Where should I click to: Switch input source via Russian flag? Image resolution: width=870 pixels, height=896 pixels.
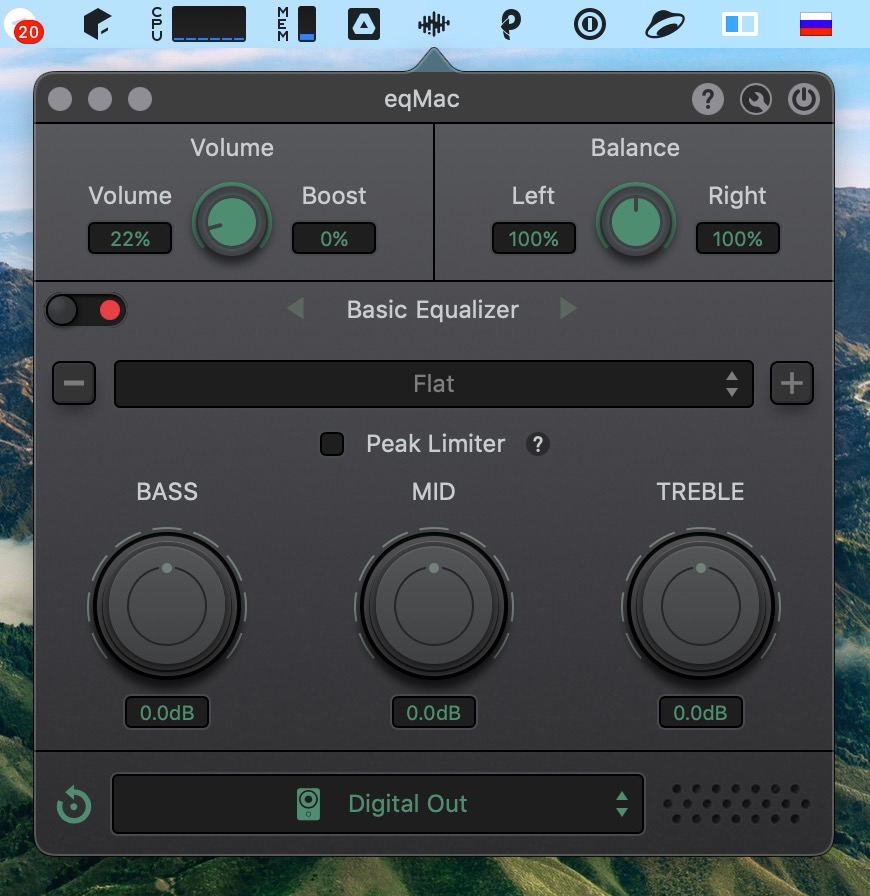pos(816,24)
